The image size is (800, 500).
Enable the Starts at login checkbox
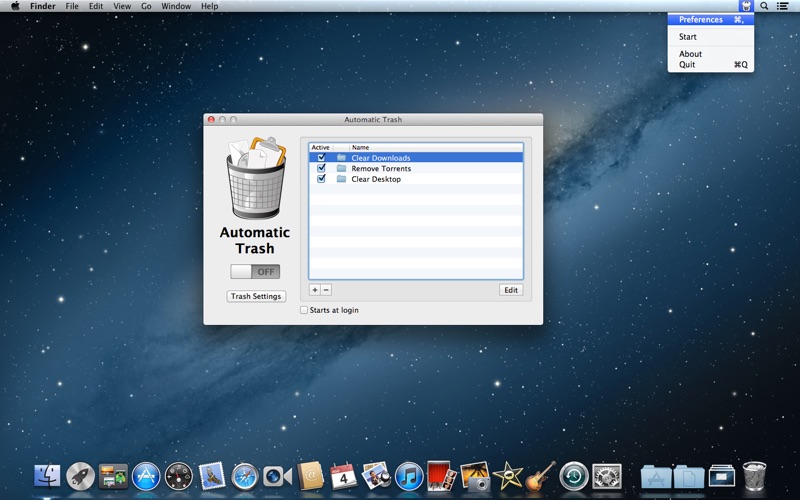click(304, 310)
